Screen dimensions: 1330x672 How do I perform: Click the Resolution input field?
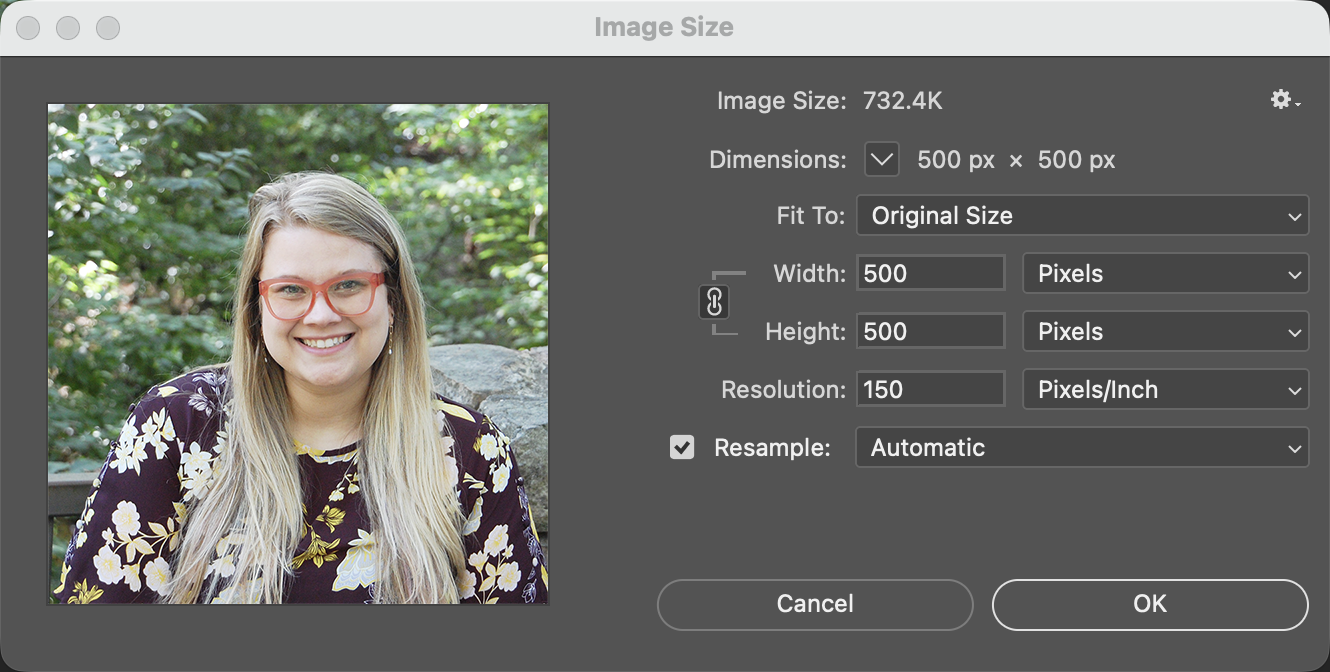(x=931, y=389)
